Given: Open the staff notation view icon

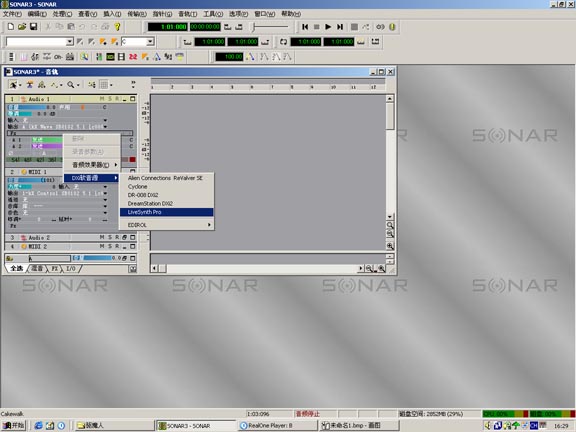Looking at the screenshot, I should [35, 57].
